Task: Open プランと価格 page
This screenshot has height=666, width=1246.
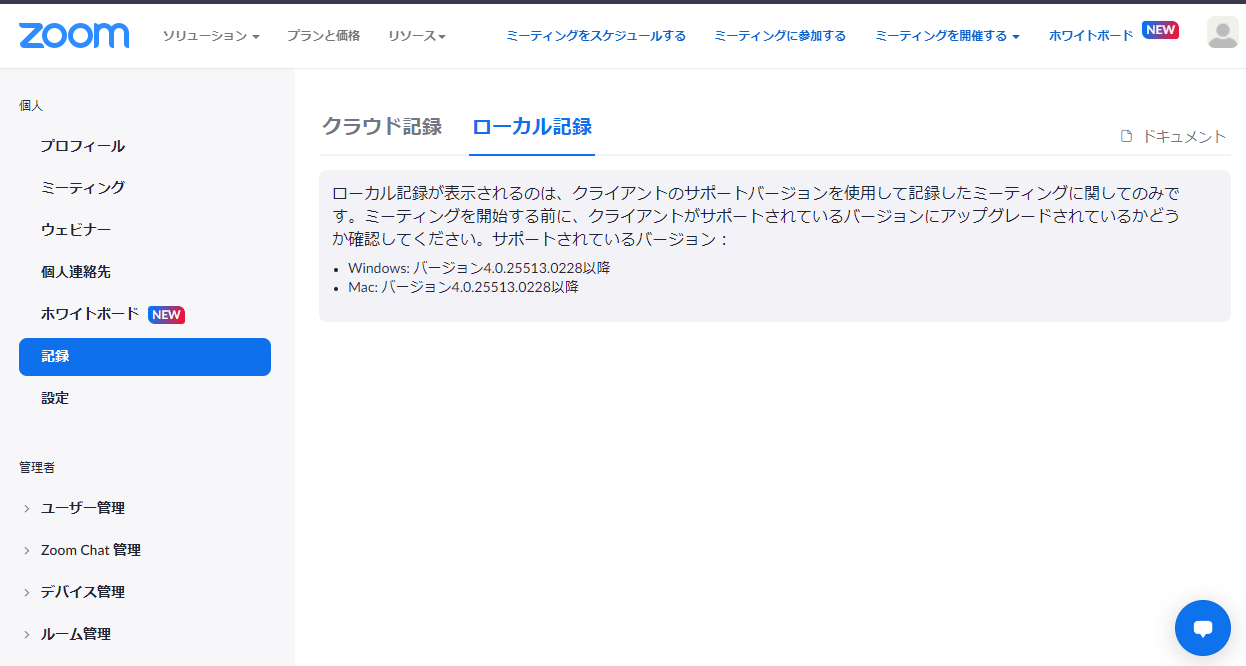Action: 323,36
